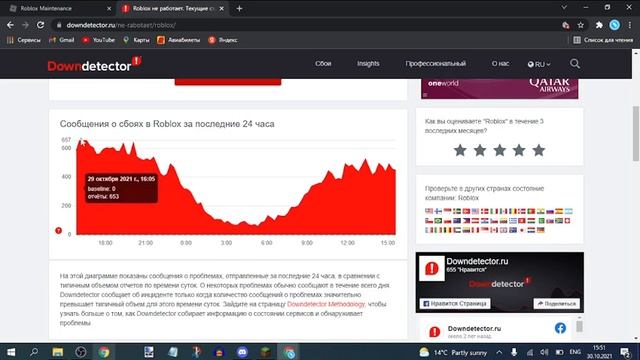This screenshot has height=360, width=640.
Task: Rate Roblox three stars
Action: pos(500,150)
